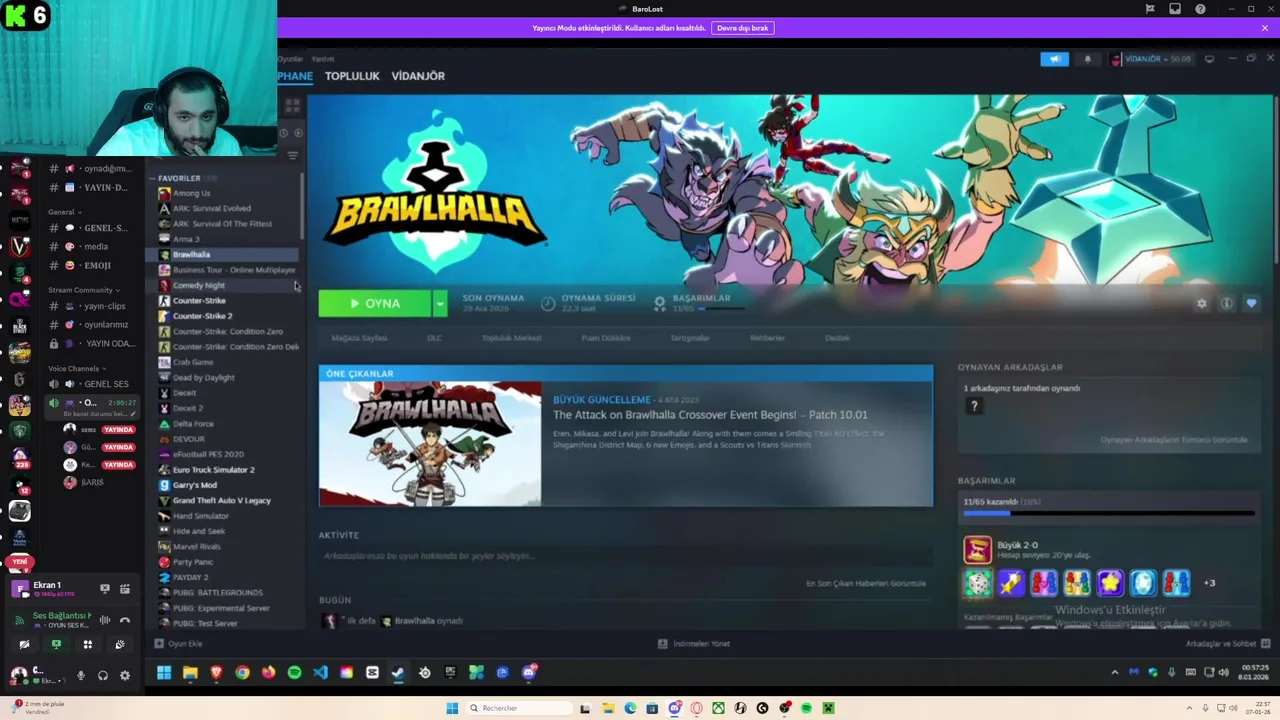Toggle Discord screen share button
Screen dimensions: 1280x720
point(56,645)
